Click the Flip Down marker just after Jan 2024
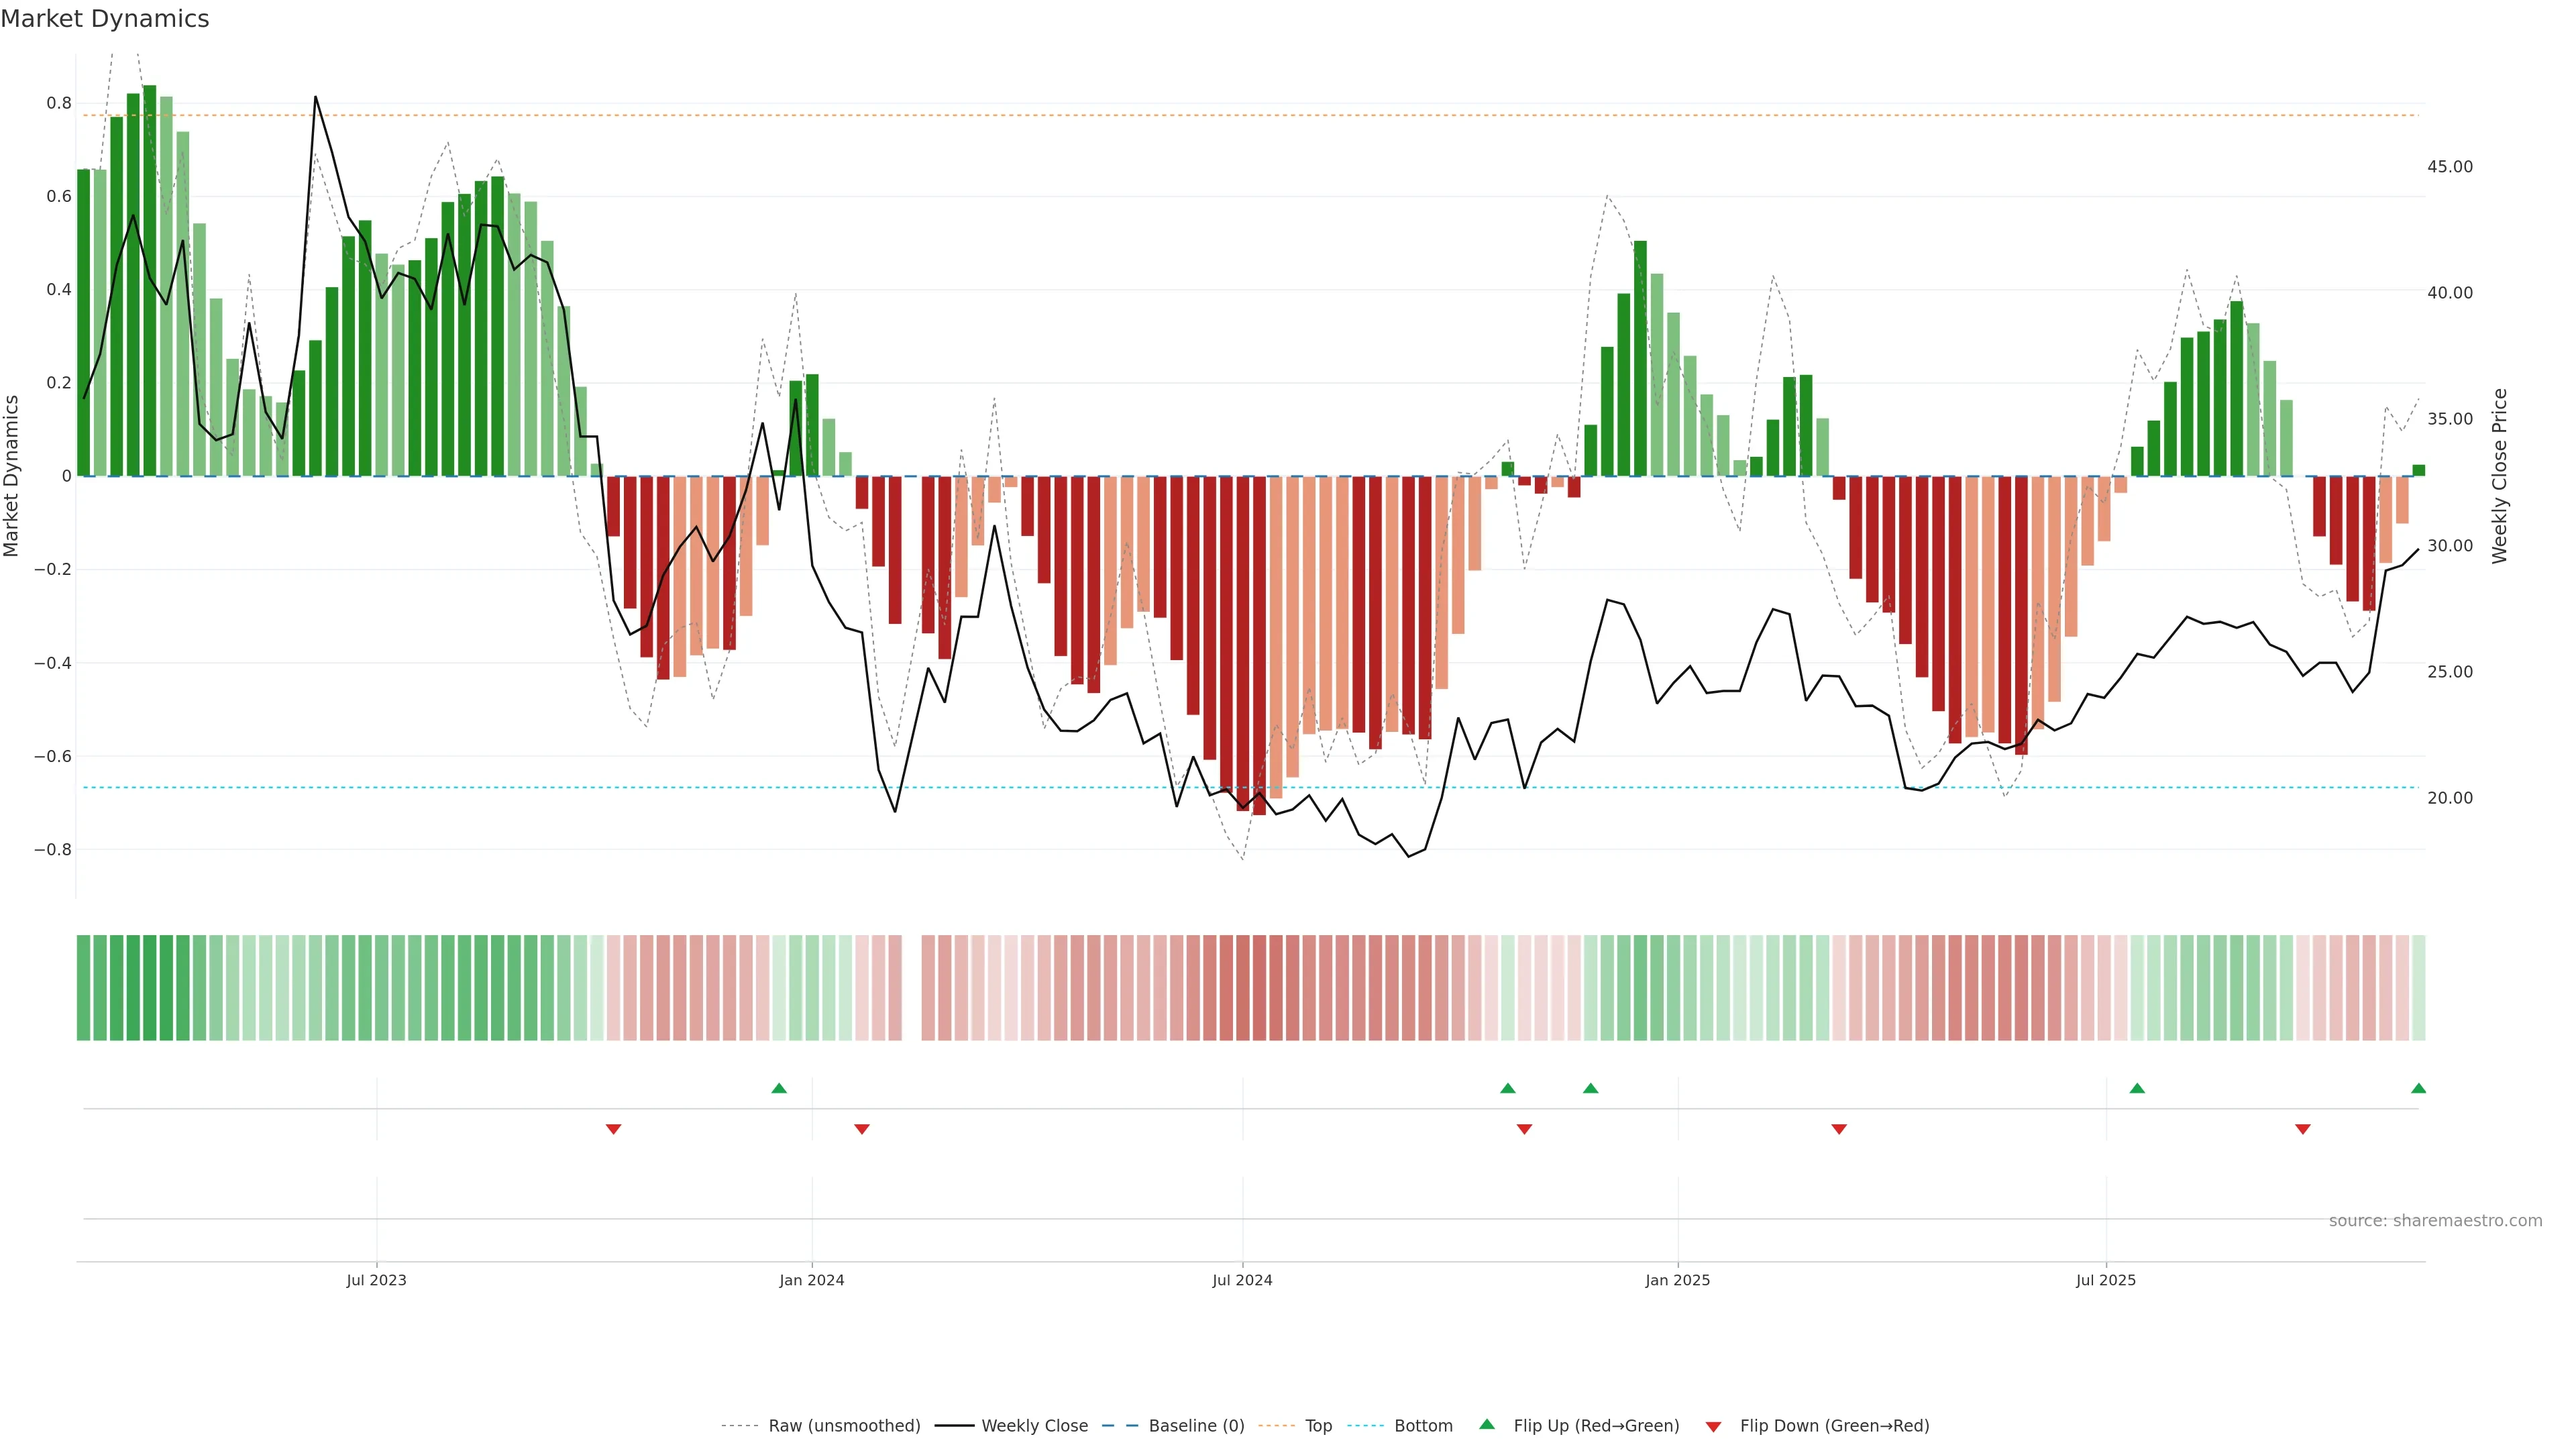Screen dimensions: 2576x1449 click(862, 1129)
